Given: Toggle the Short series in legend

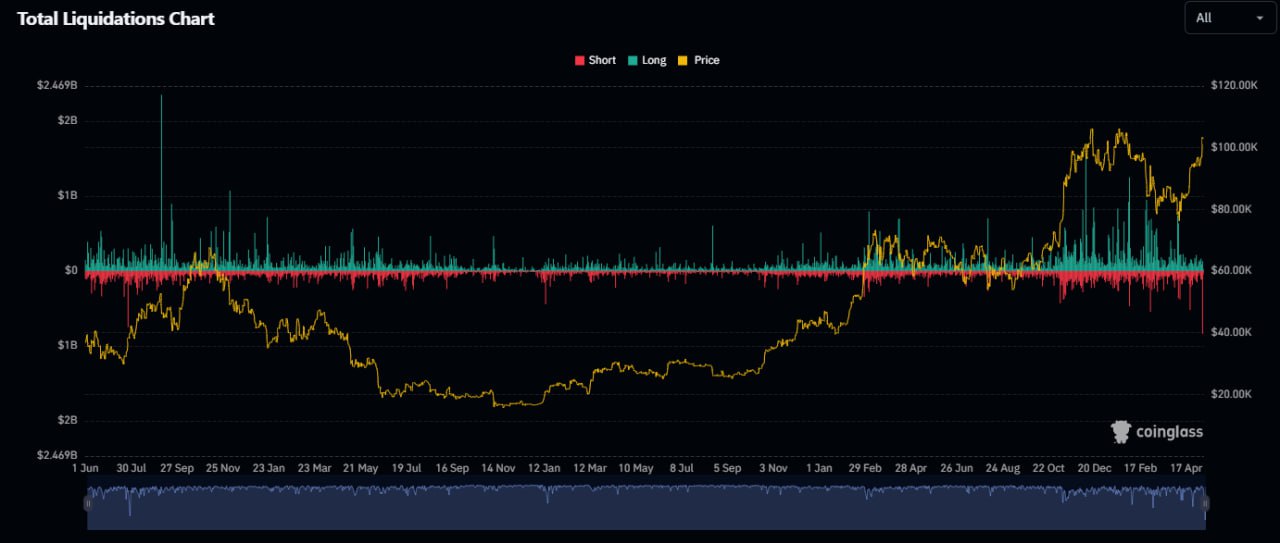Looking at the screenshot, I should [595, 60].
